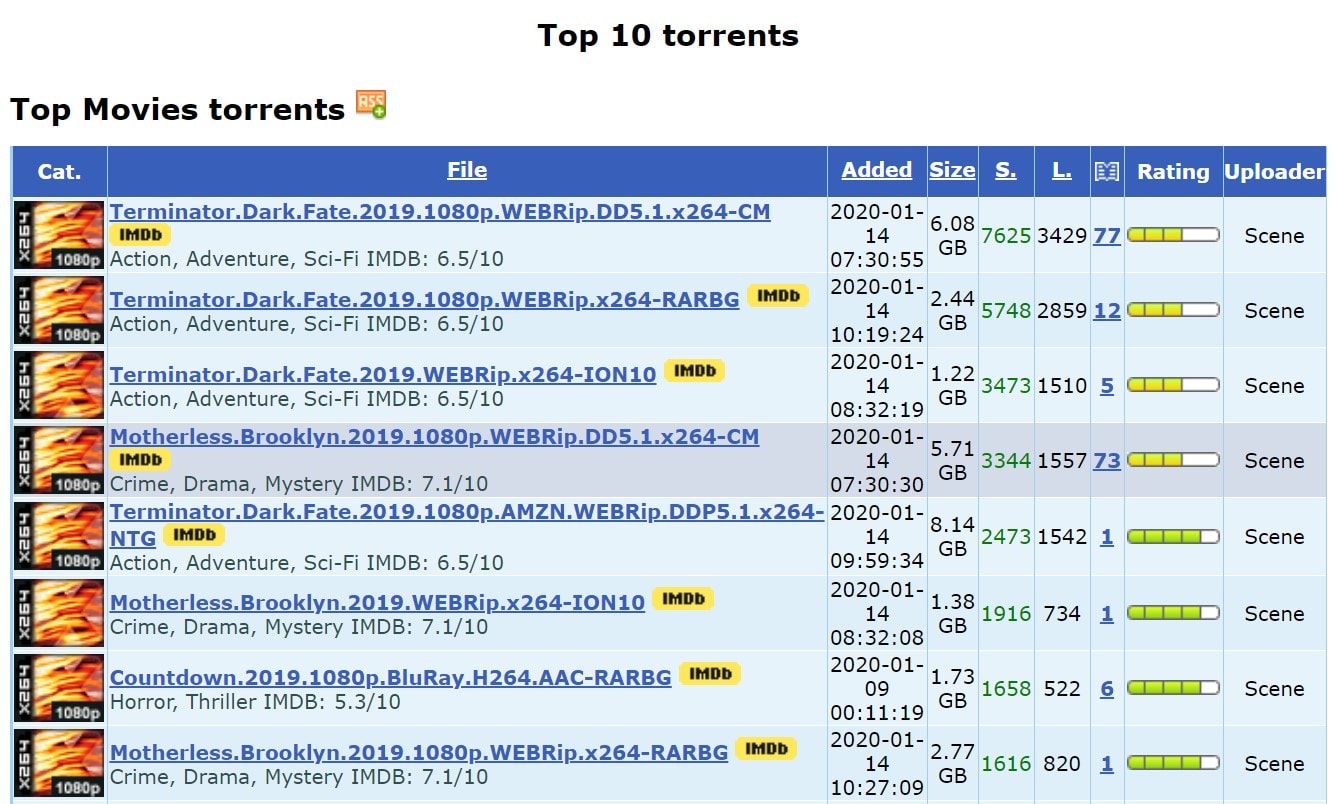Click rating bar for Motherless.Brooklyn x264-ION10 row
This screenshot has height=804, width=1339.
[1173, 613]
